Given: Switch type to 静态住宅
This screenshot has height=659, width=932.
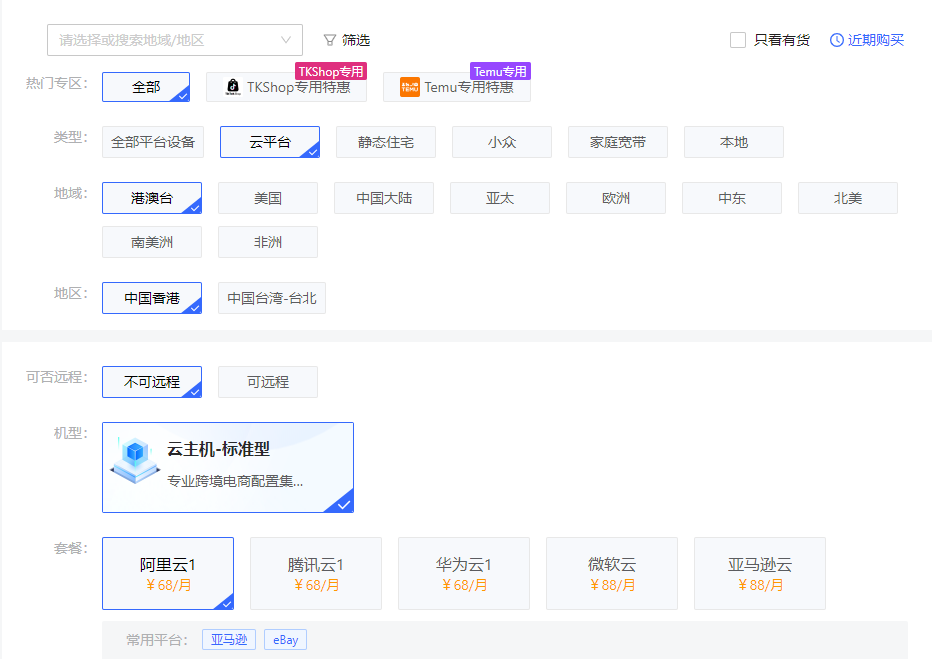Looking at the screenshot, I should pyautogui.click(x=386, y=142).
